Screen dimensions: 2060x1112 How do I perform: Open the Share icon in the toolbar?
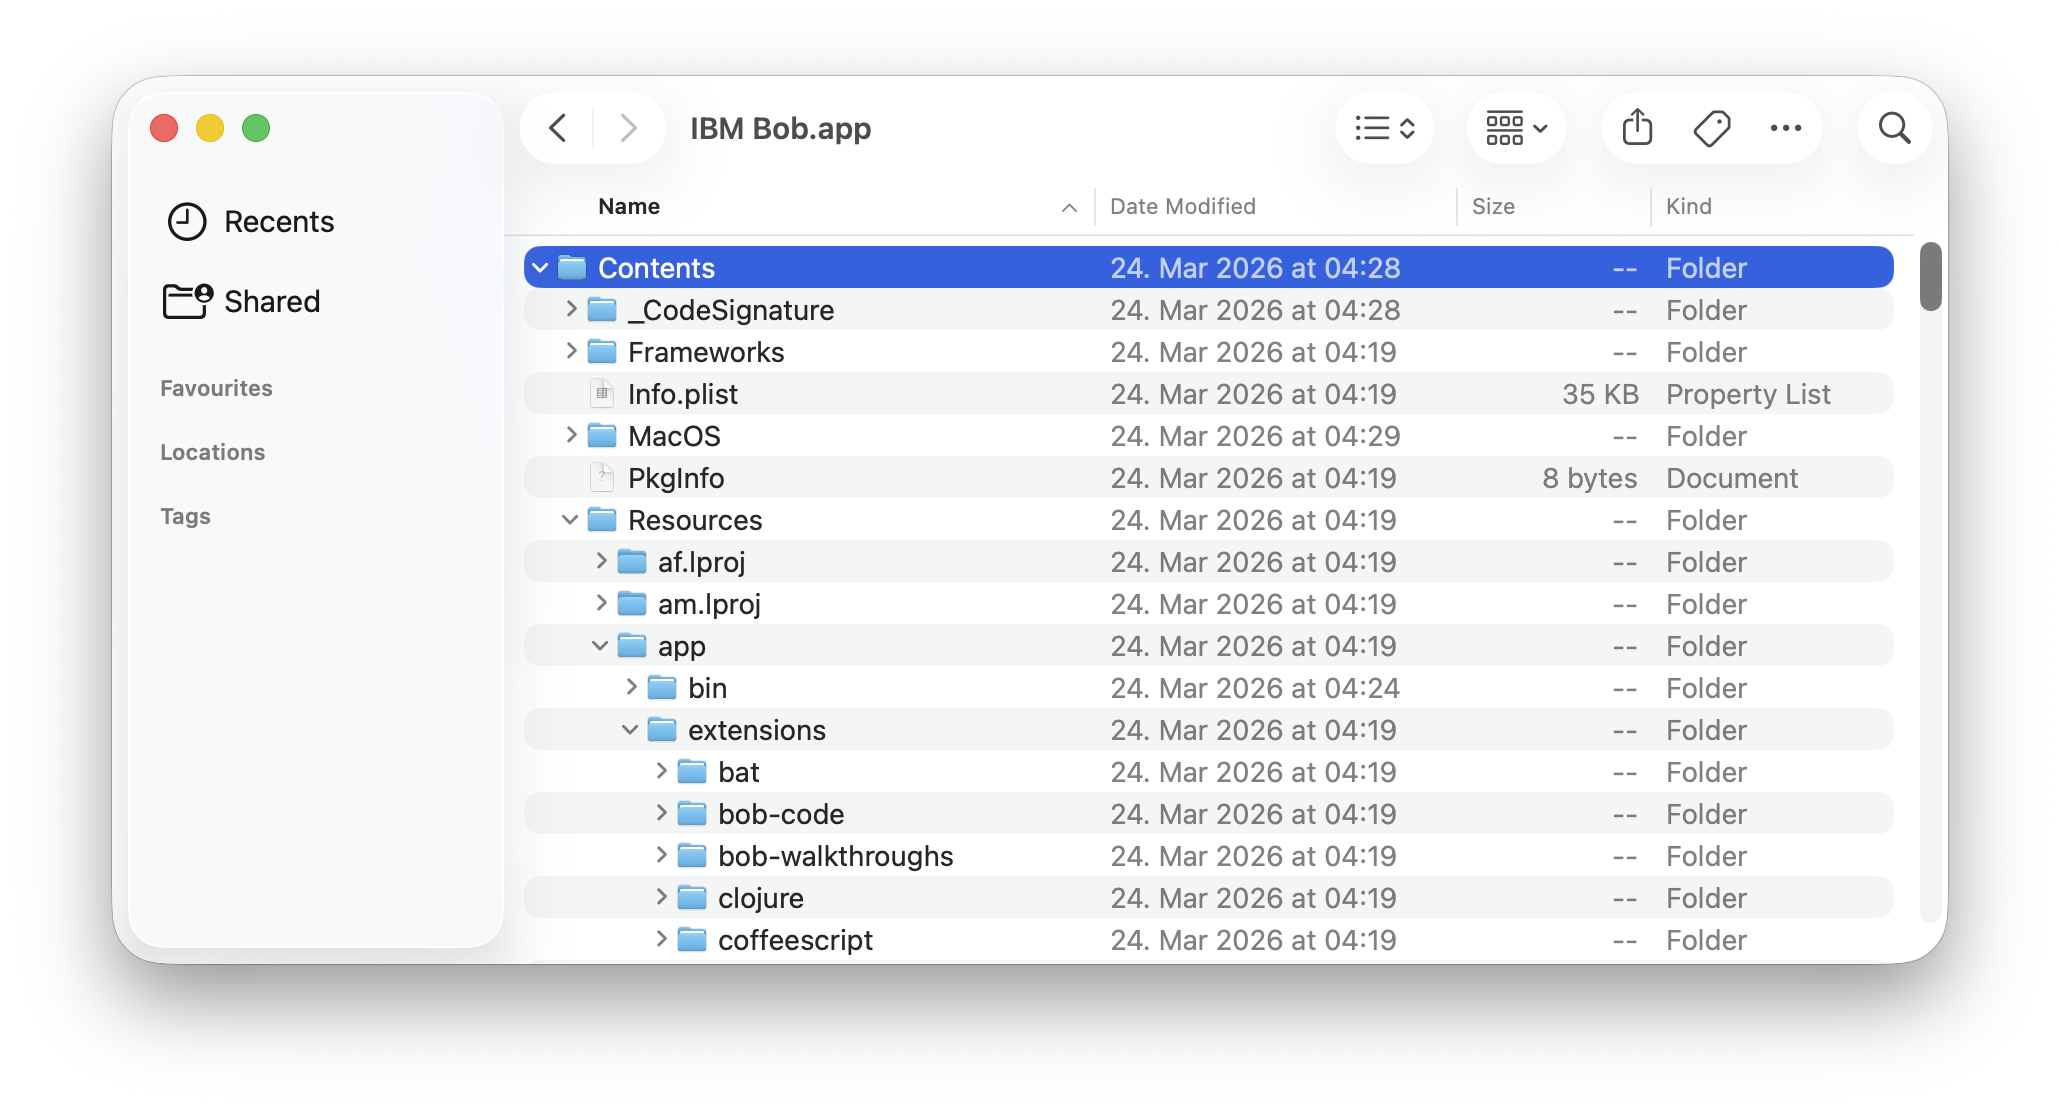coord(1636,128)
